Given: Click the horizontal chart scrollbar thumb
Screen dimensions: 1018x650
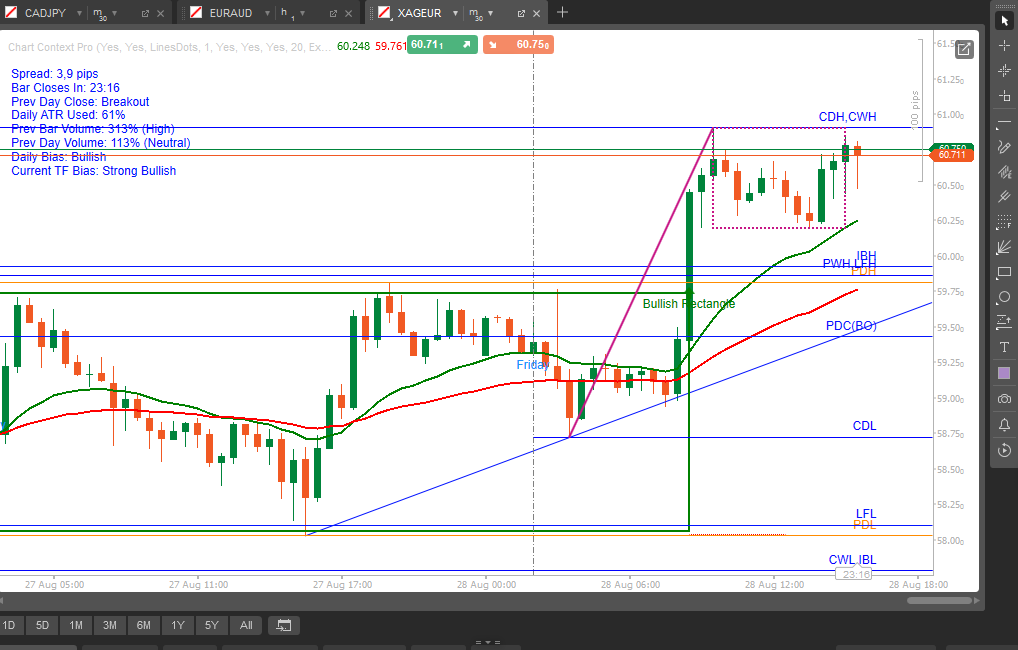Looking at the screenshot, I should pos(939,601).
